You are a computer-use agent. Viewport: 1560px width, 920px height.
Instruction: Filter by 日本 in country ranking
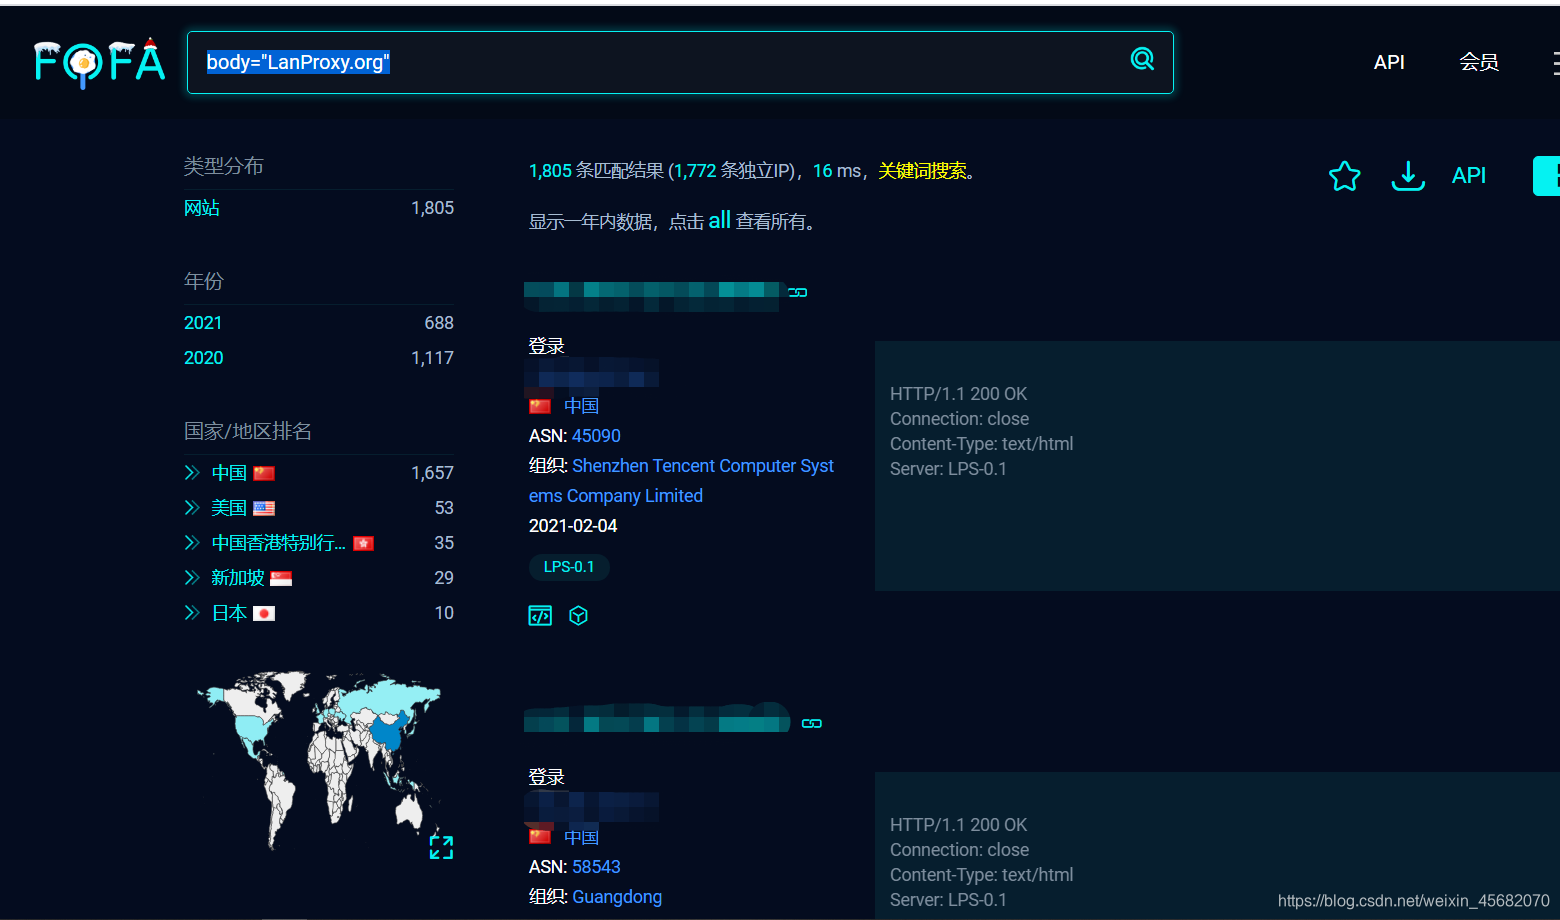229,613
